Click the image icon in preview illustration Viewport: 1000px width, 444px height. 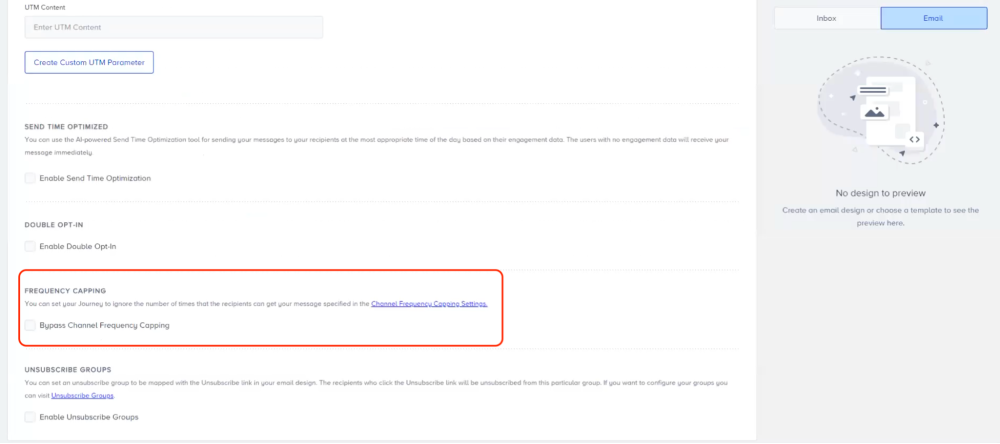874,113
